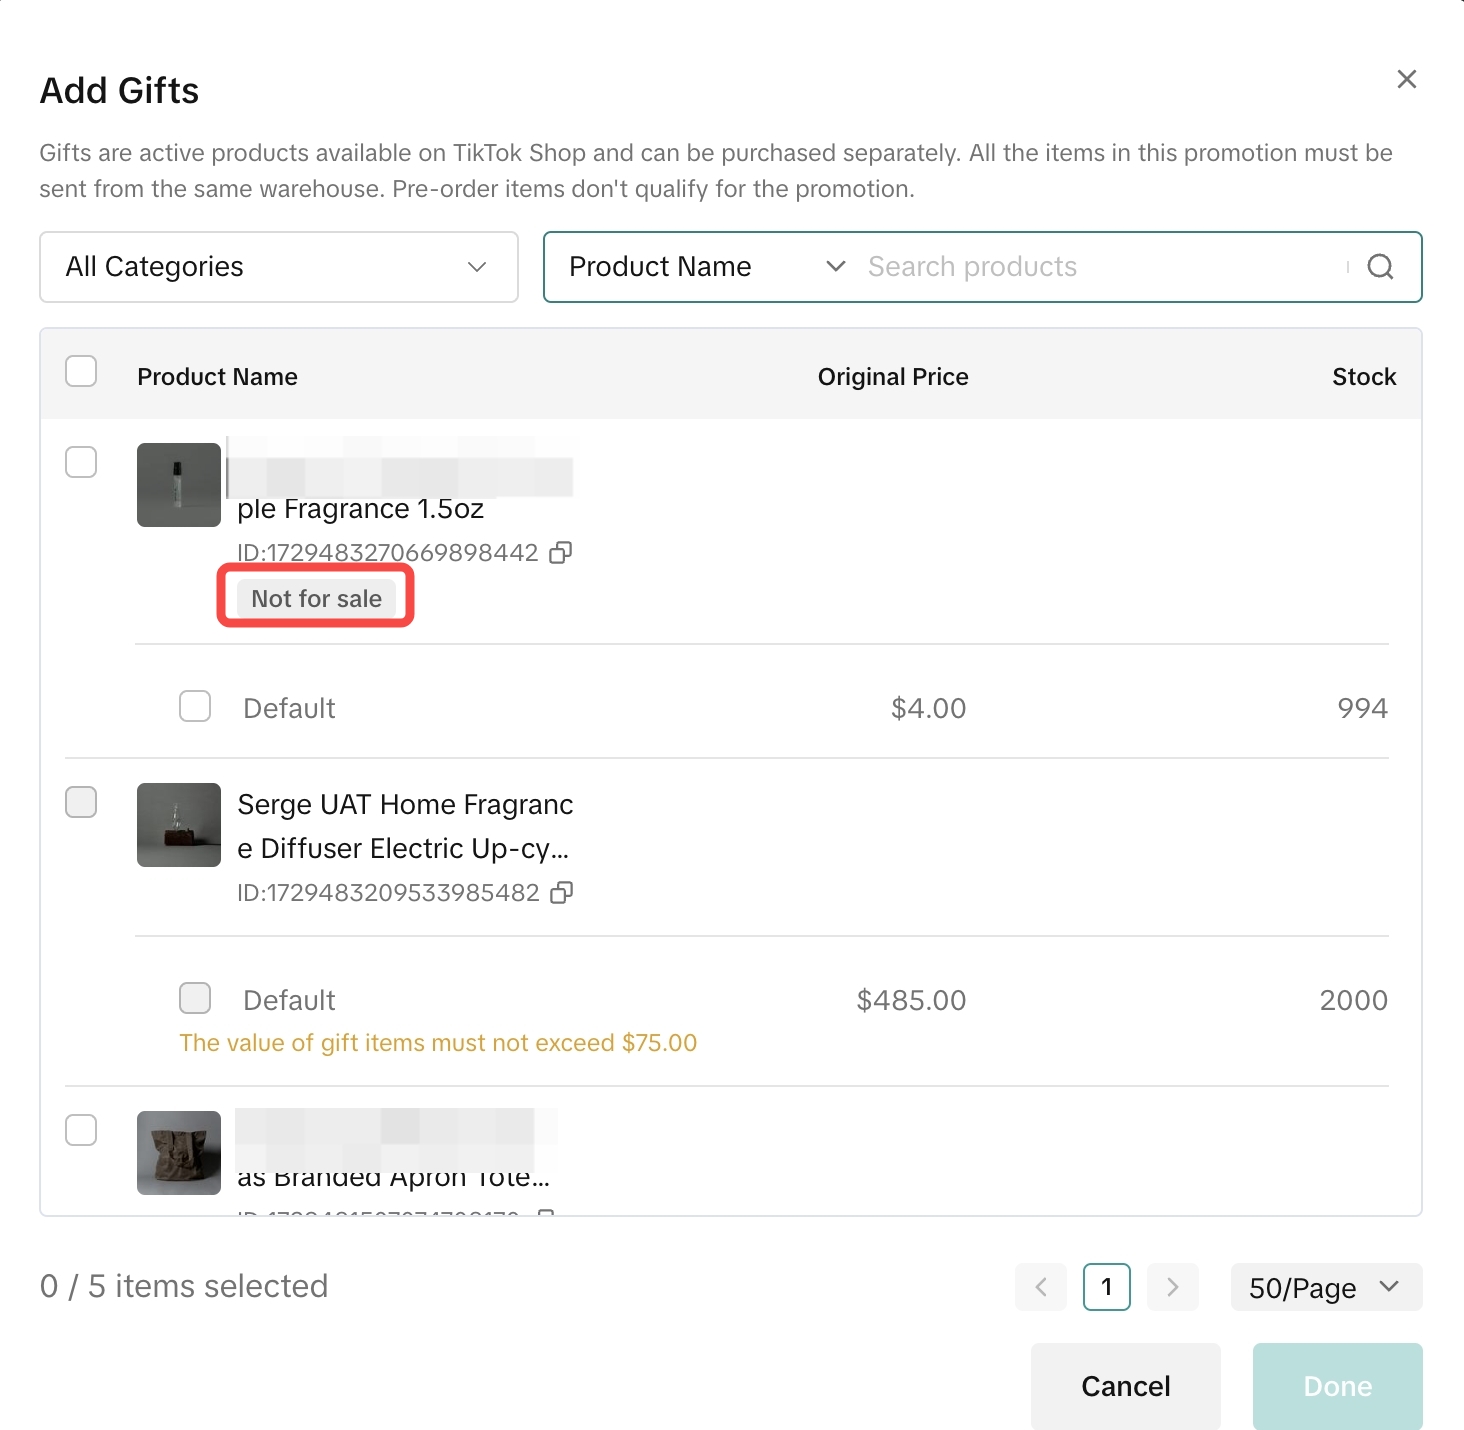Toggle the select-all checkbox in table header
Image resolution: width=1464 pixels, height=1430 pixels.
(81, 371)
